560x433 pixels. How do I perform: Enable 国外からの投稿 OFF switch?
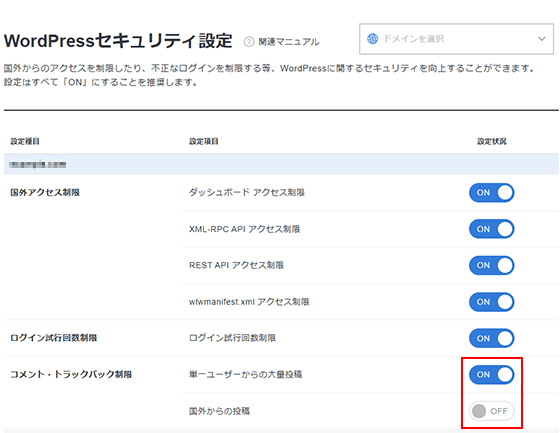(491, 411)
